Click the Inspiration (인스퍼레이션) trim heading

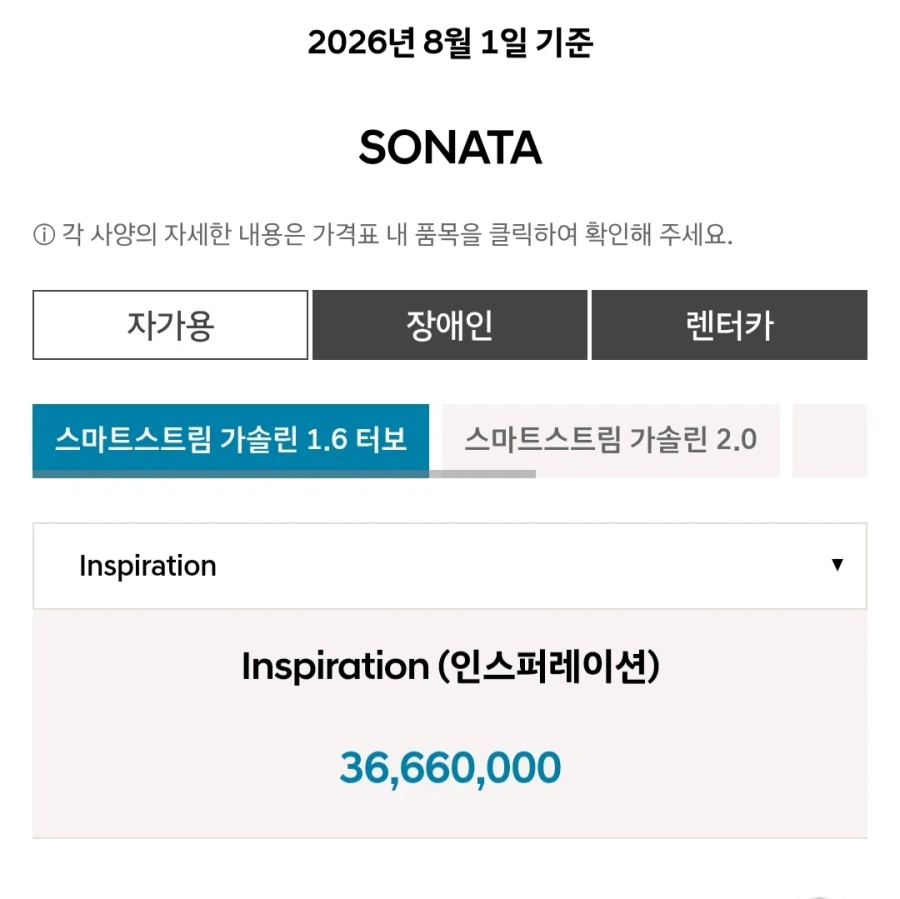click(451, 666)
